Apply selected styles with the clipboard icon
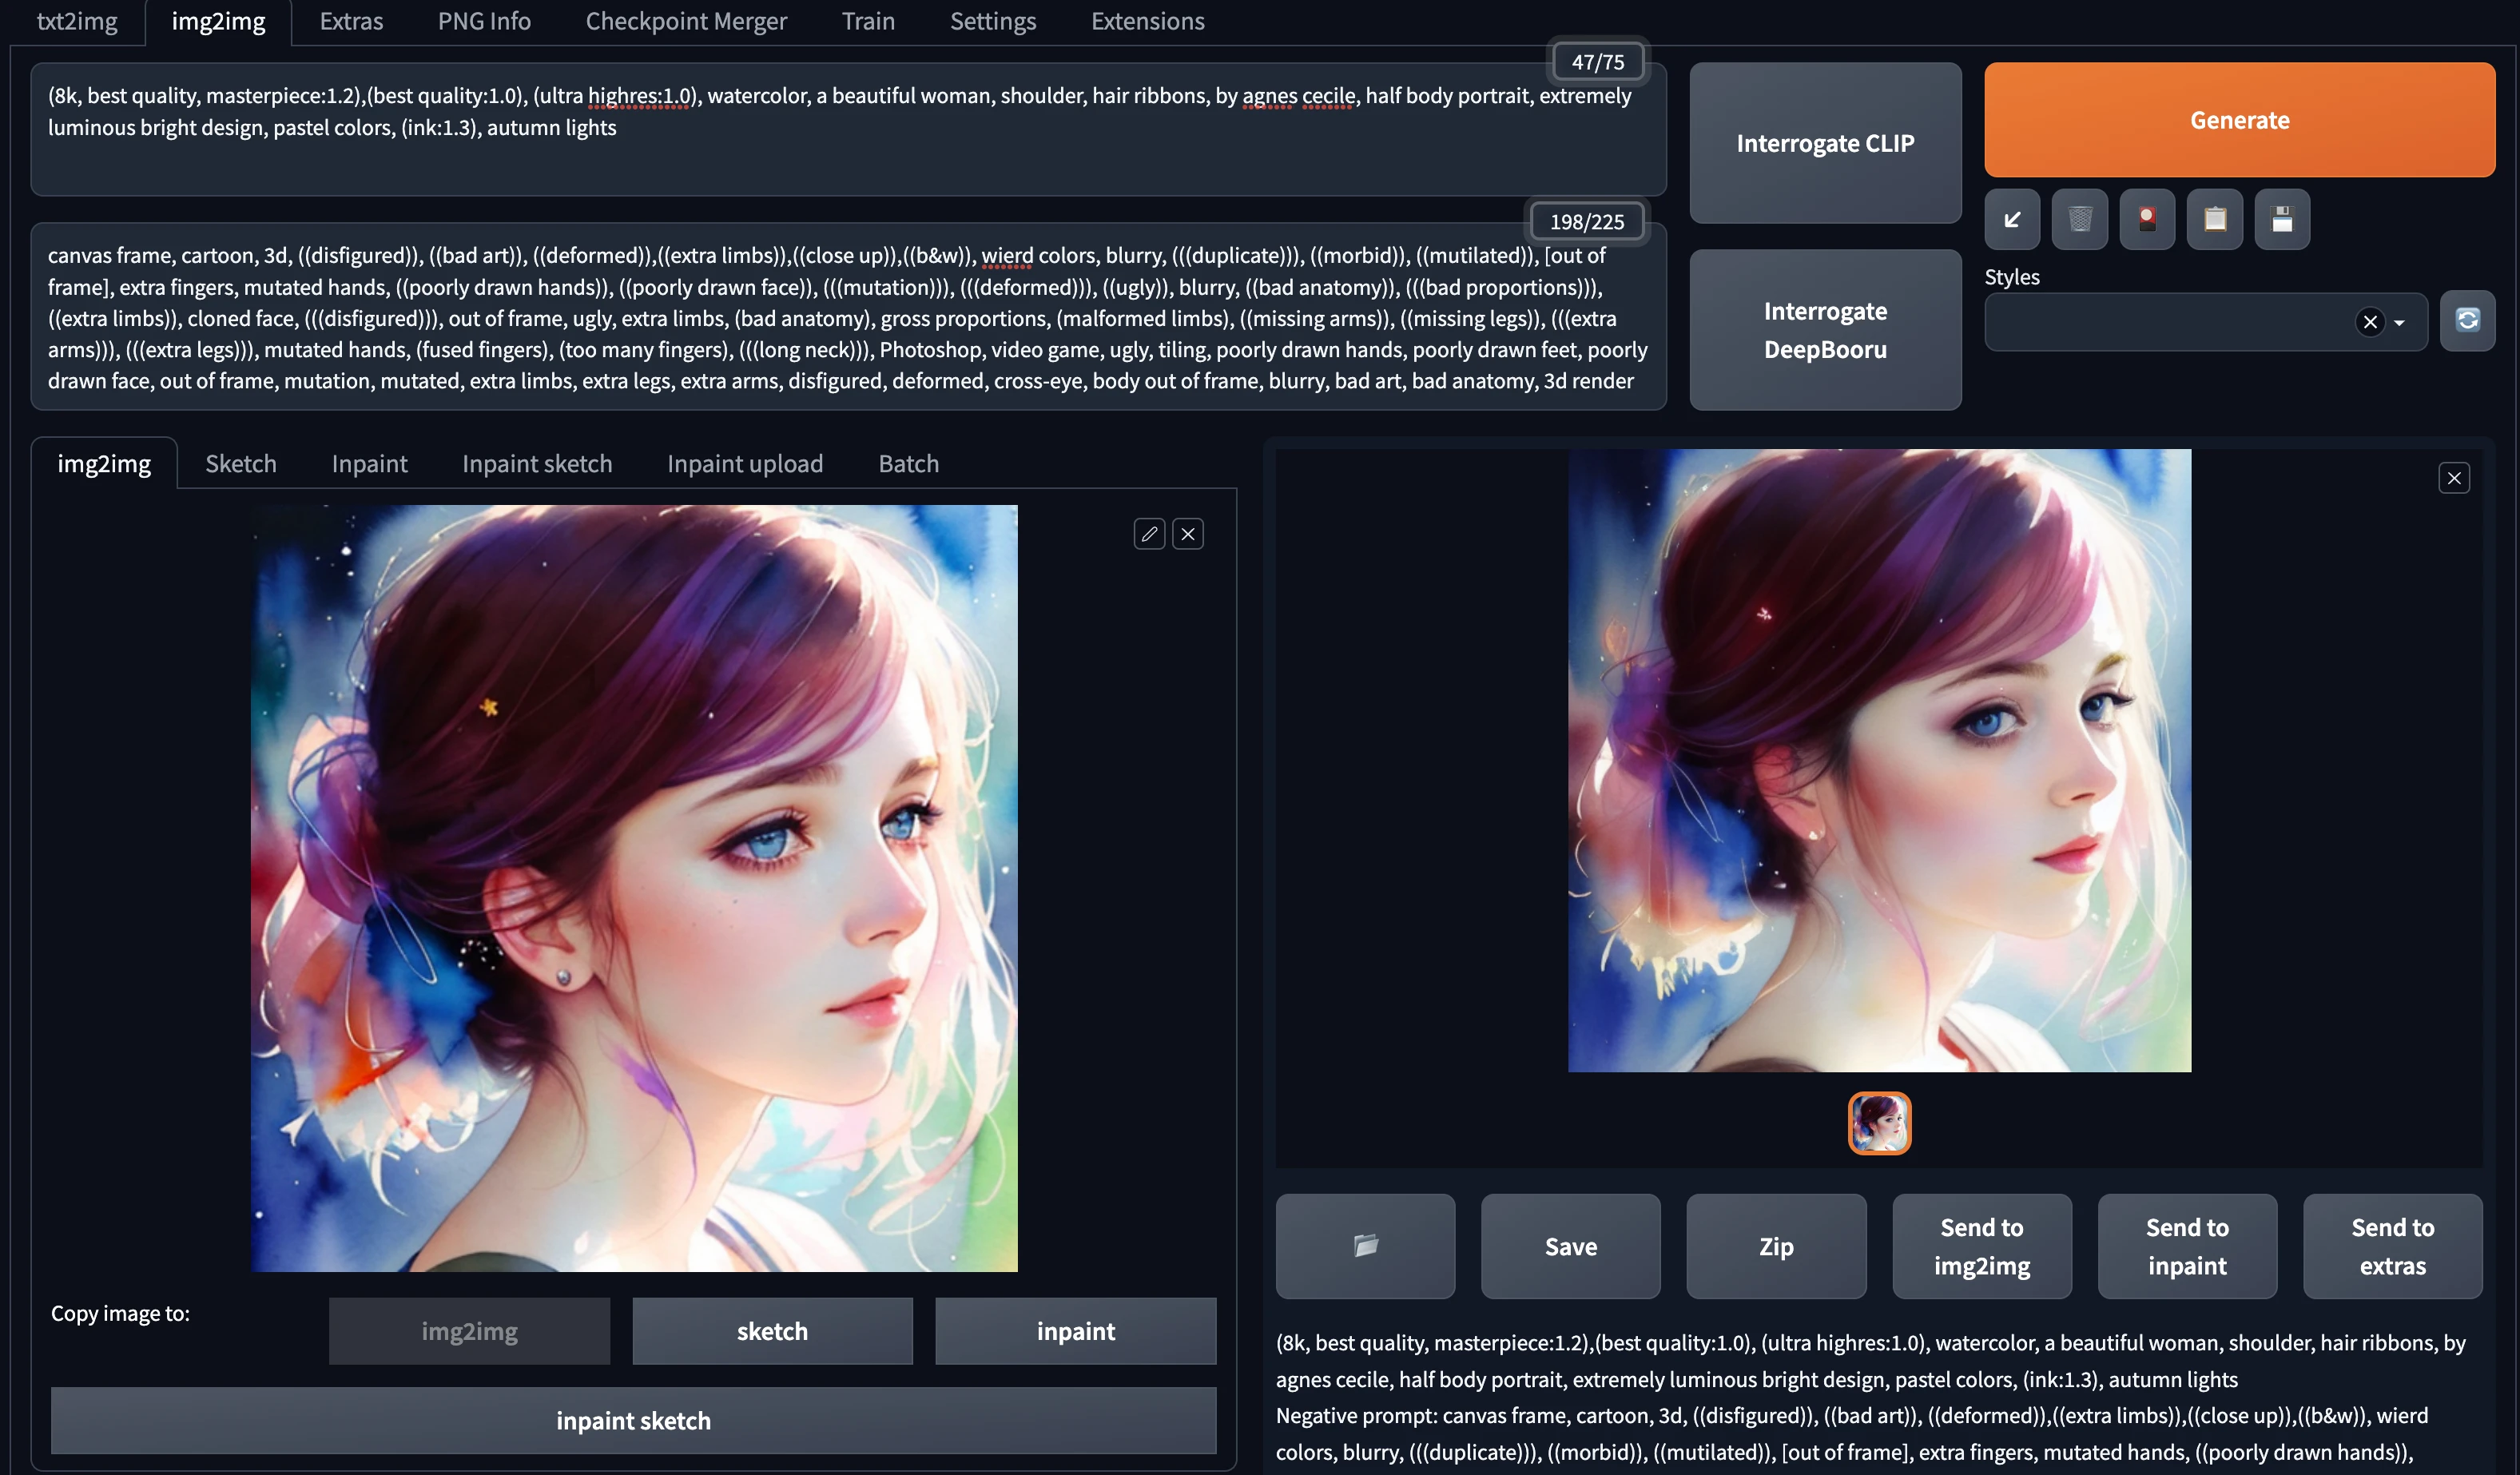2520x1475 pixels. point(2215,219)
